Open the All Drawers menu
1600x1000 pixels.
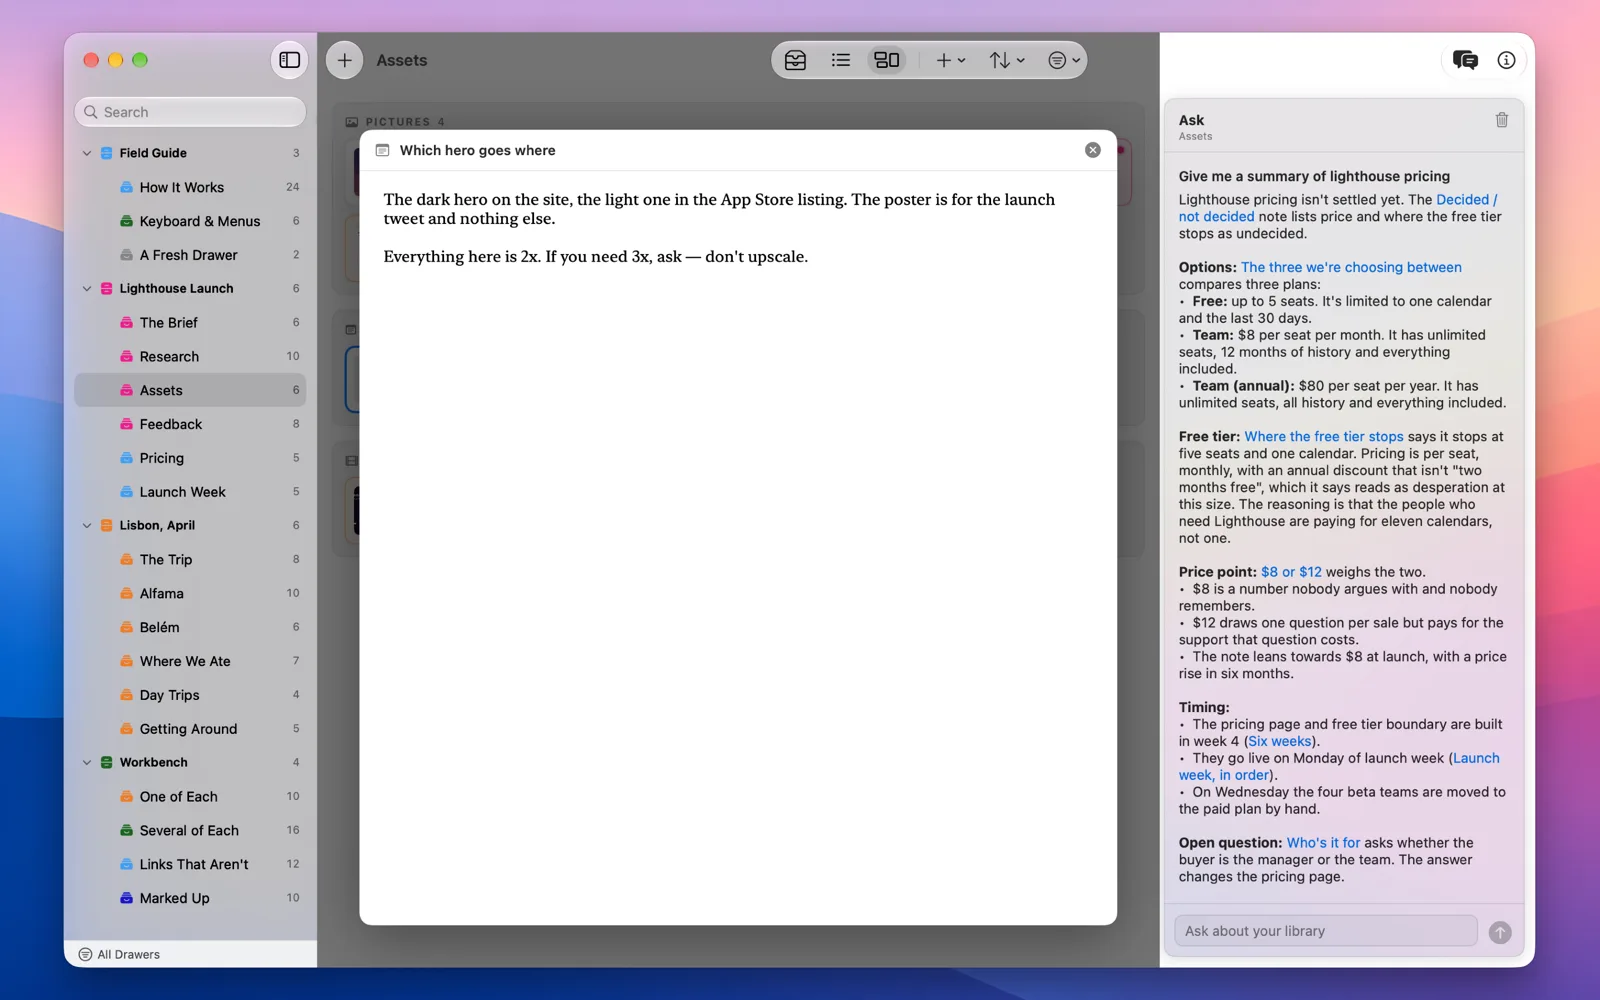pos(119,954)
